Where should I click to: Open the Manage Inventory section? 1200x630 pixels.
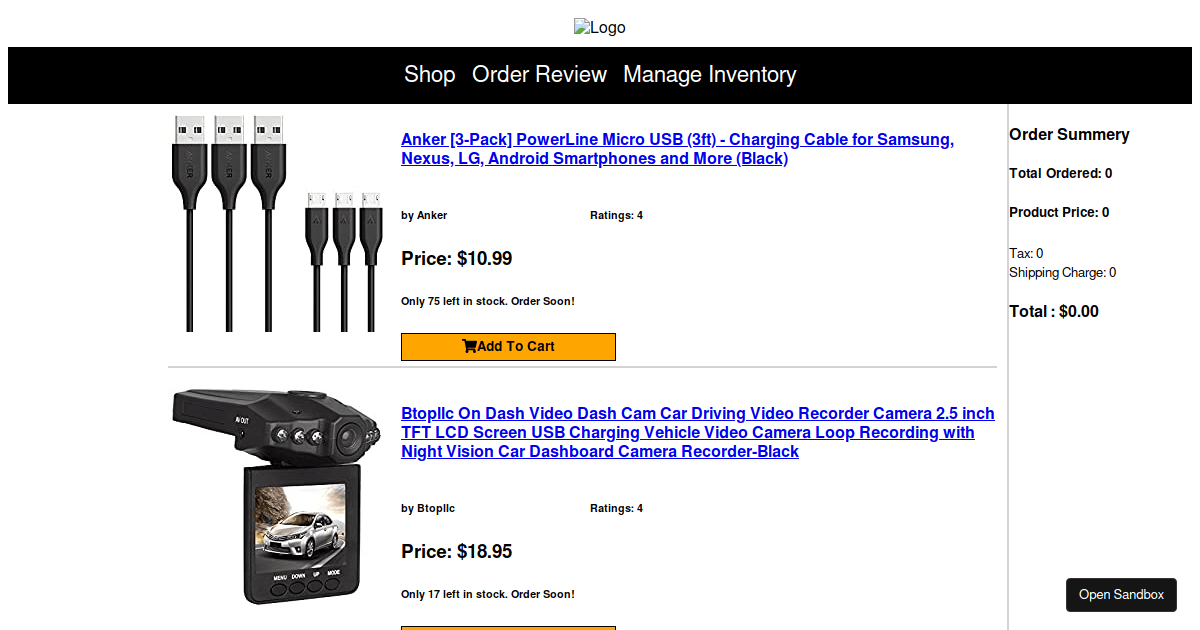[x=710, y=75]
